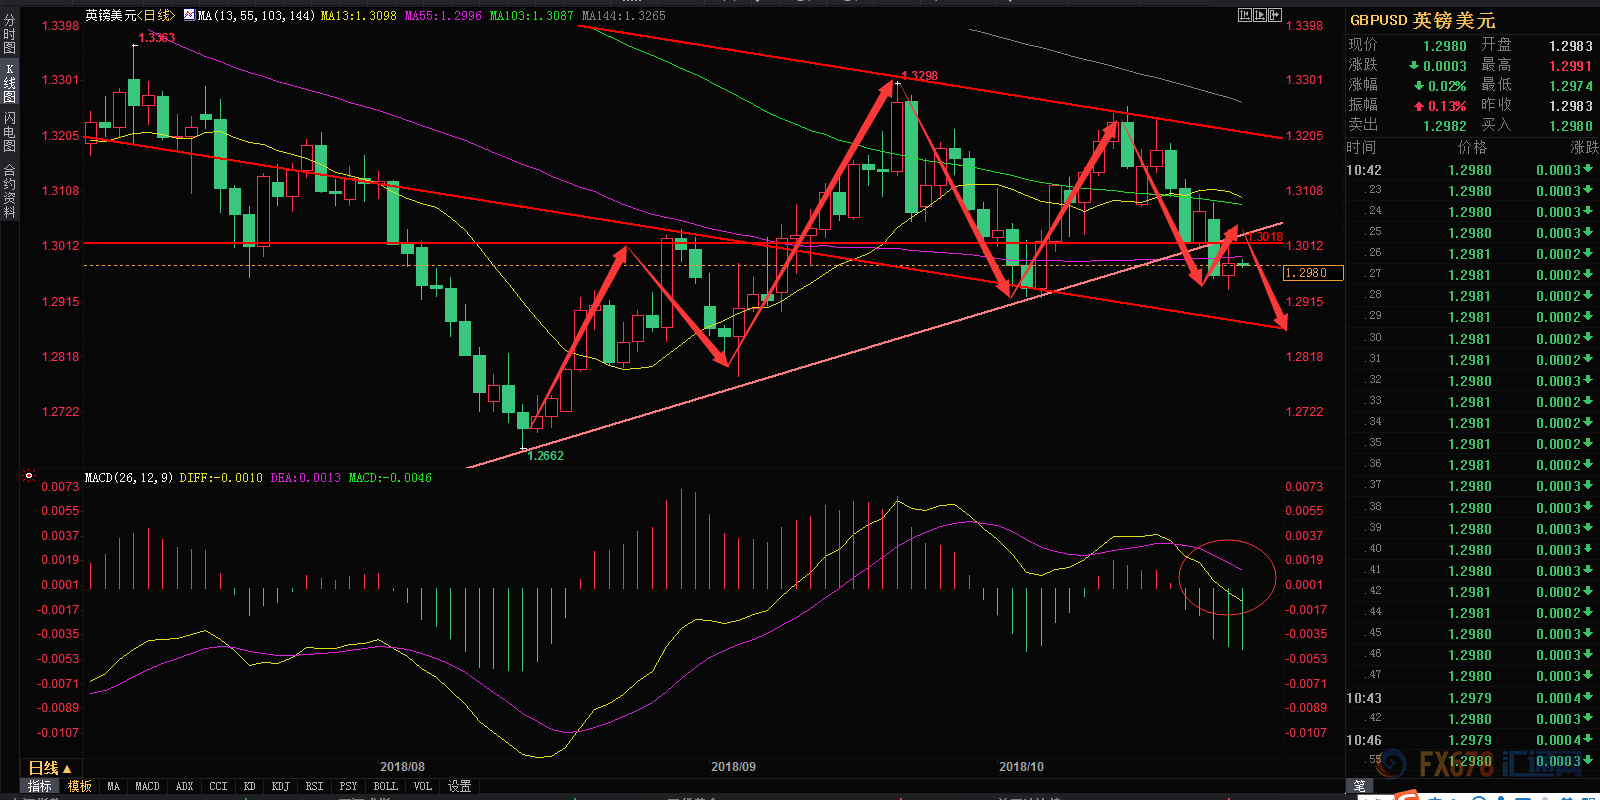Switch to 闪电图 view in left sidebar

click(x=9, y=132)
